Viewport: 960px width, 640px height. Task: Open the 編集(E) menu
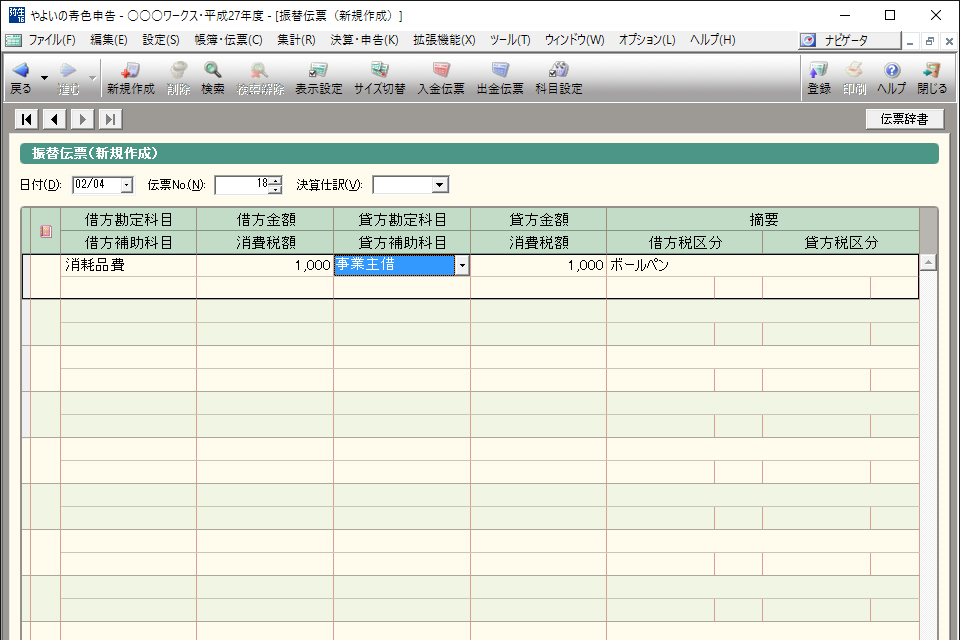click(109, 40)
